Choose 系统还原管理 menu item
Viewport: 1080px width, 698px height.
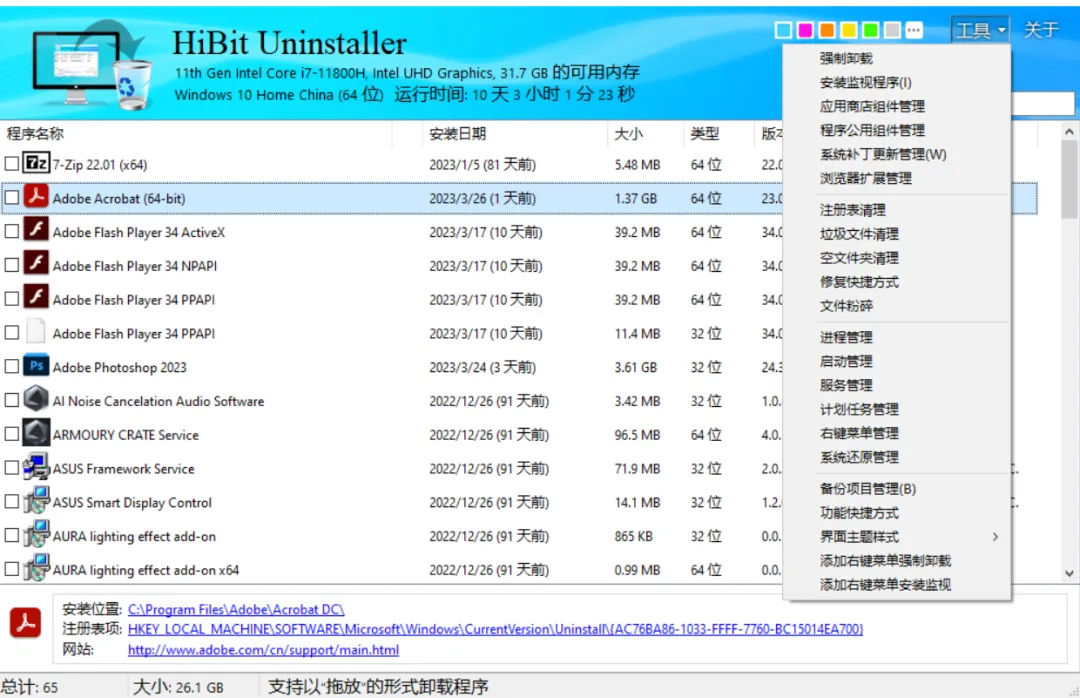[x=897, y=458]
